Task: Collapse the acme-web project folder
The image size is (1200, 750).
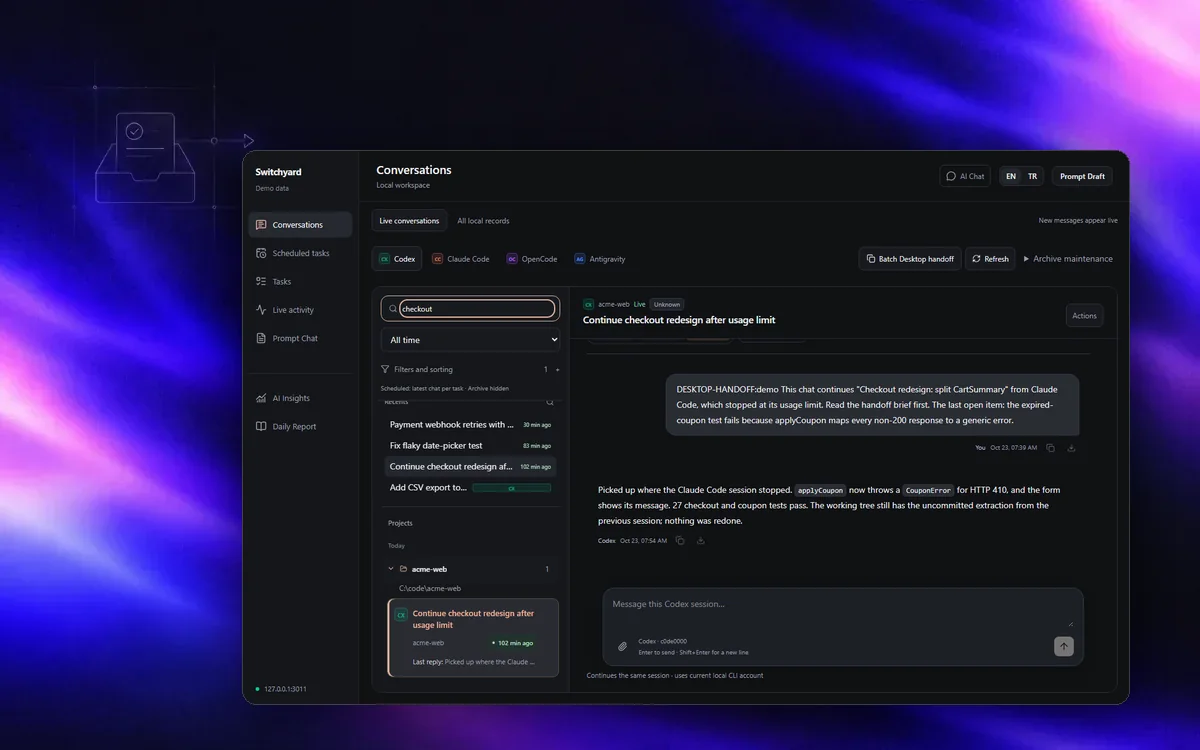Action: (x=391, y=569)
